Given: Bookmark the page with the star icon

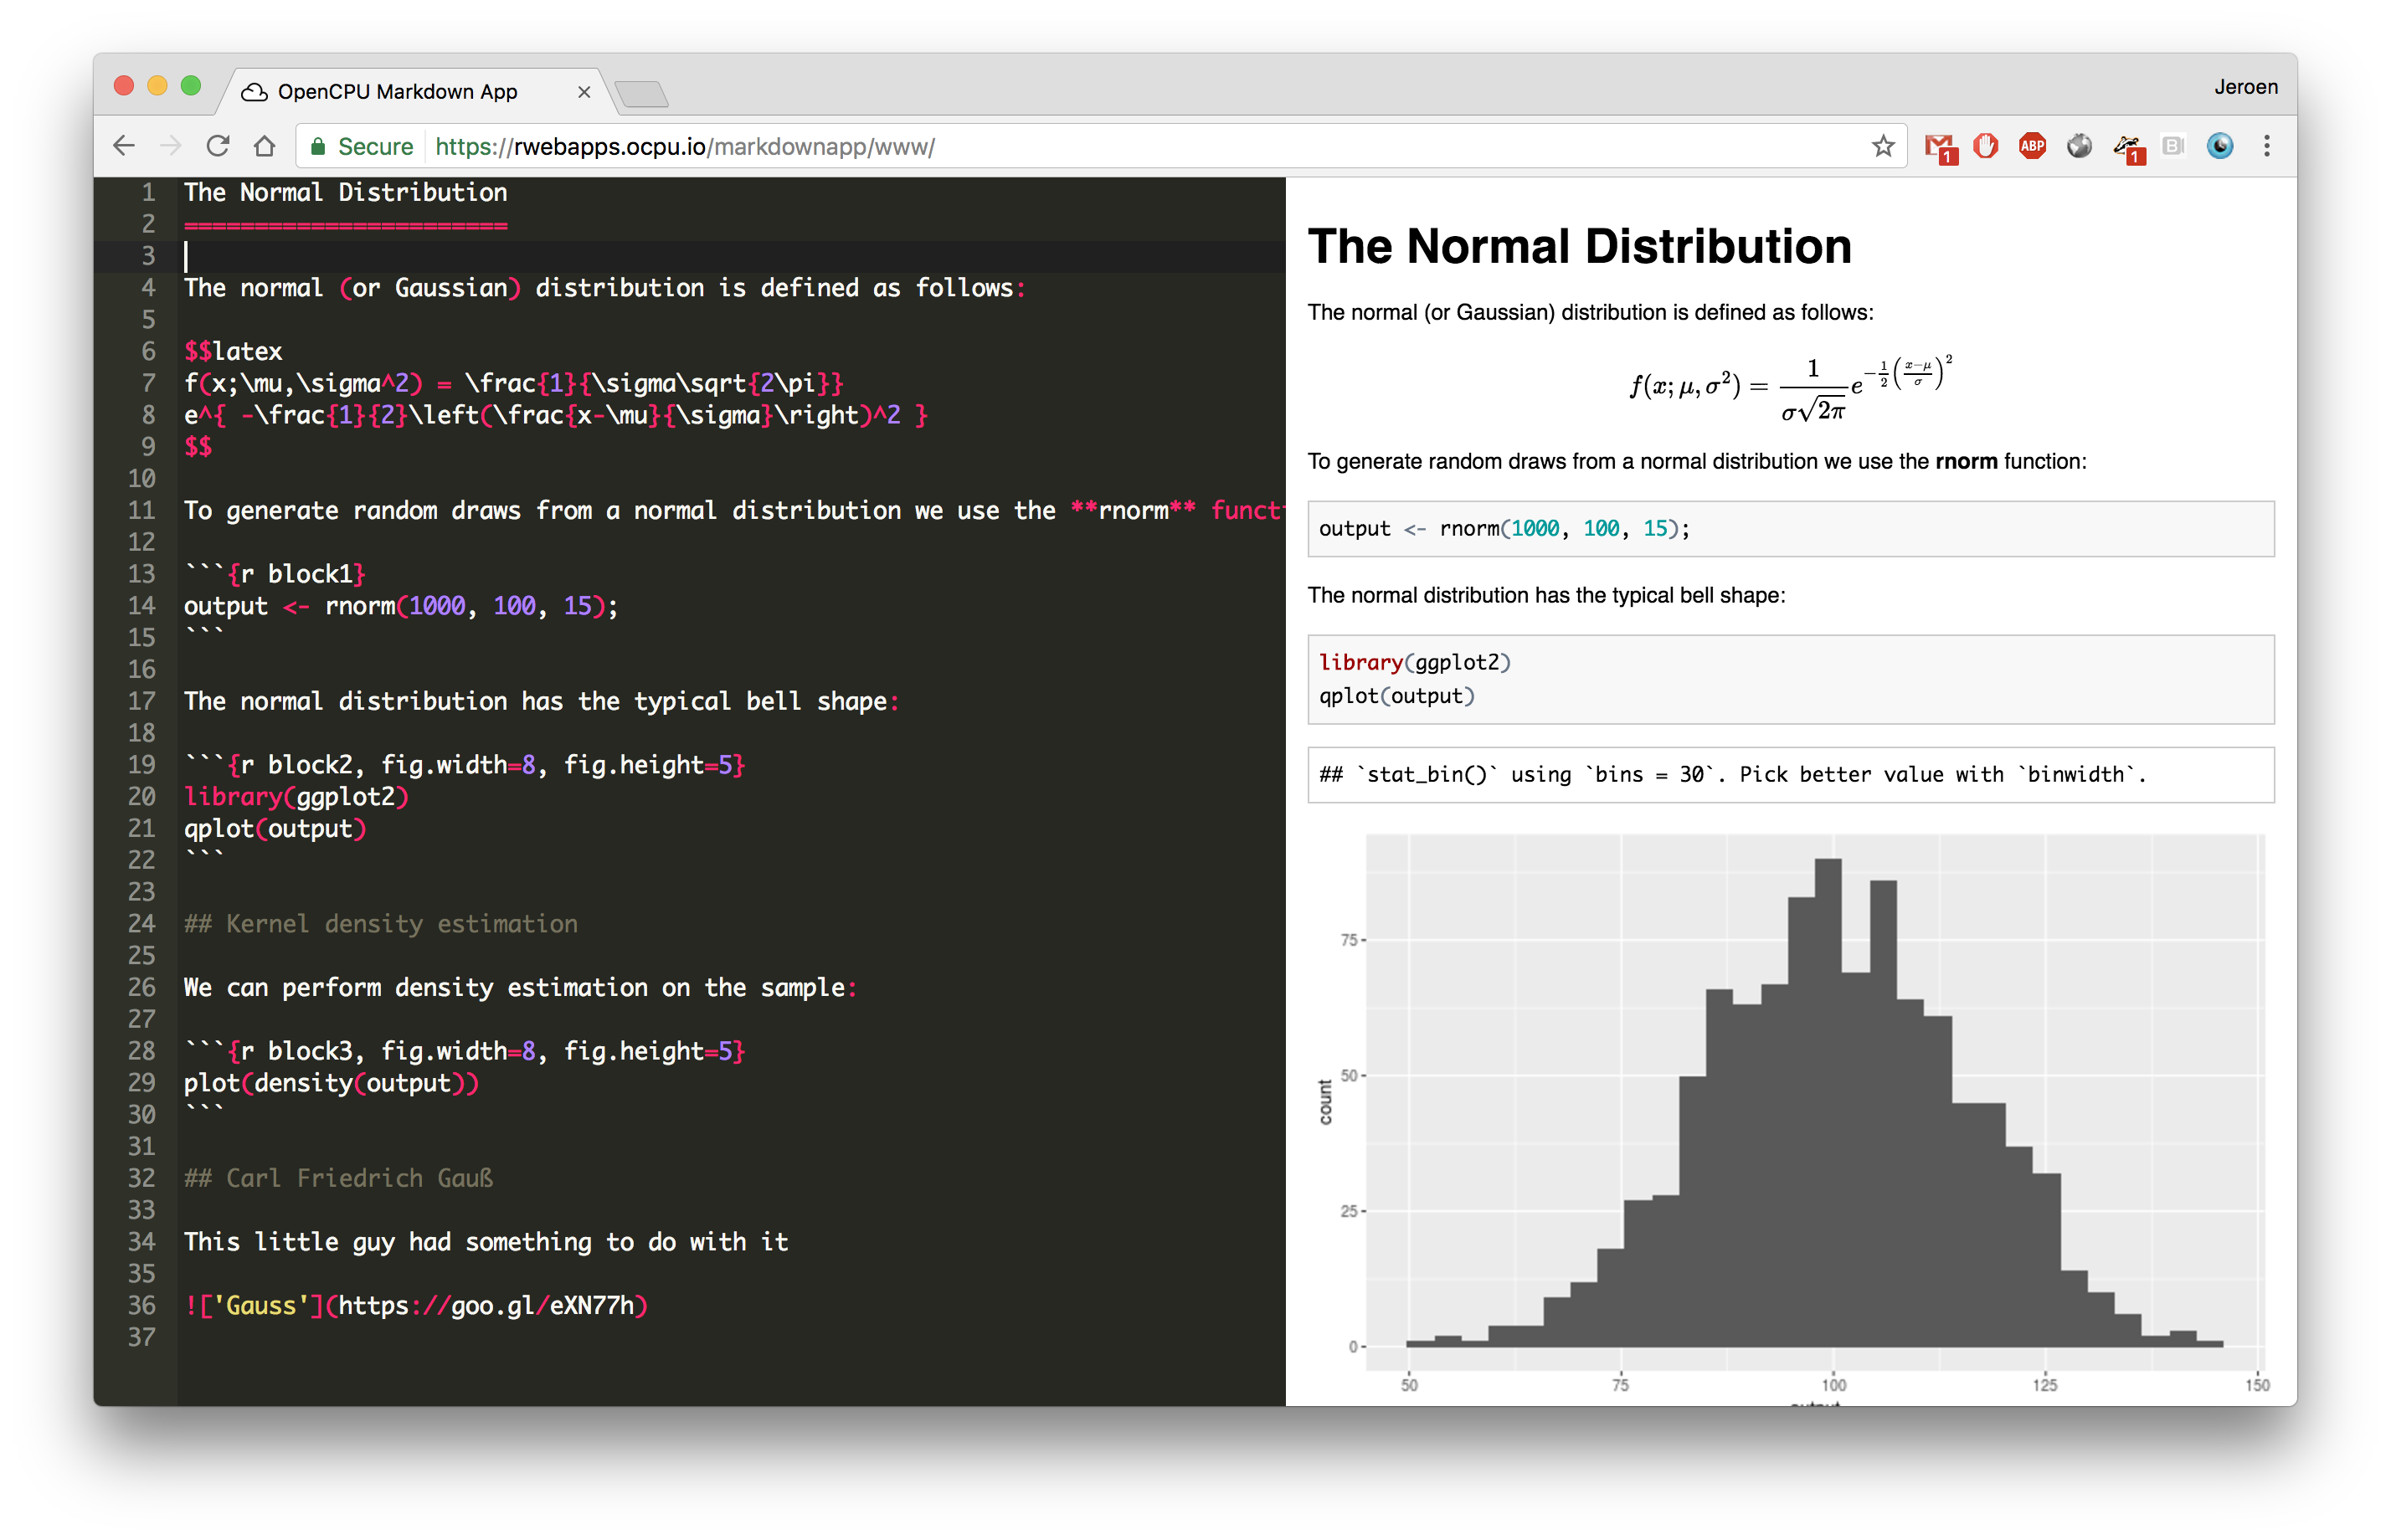Looking at the screenshot, I should coord(1882,146).
